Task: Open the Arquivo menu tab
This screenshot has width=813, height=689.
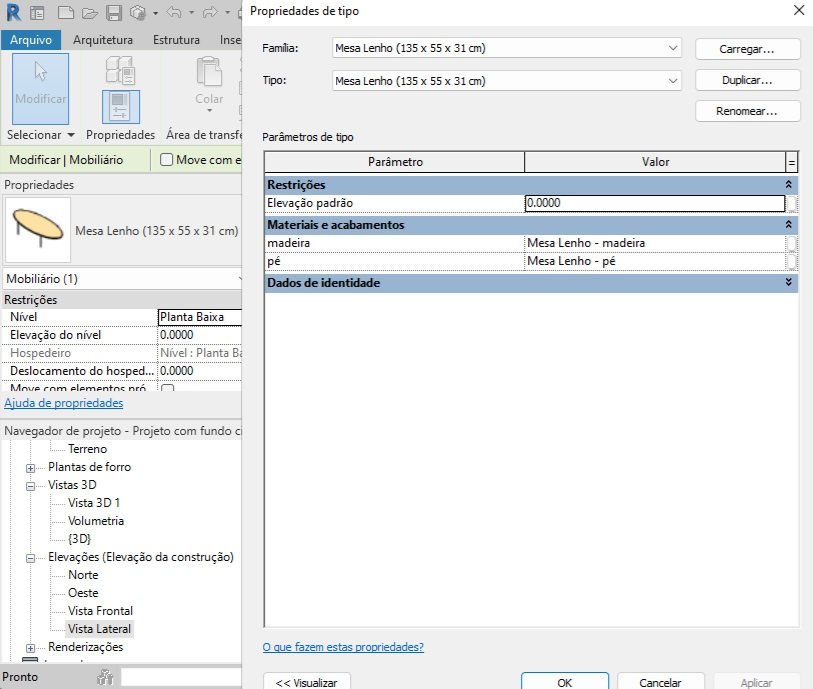Action: tap(31, 40)
